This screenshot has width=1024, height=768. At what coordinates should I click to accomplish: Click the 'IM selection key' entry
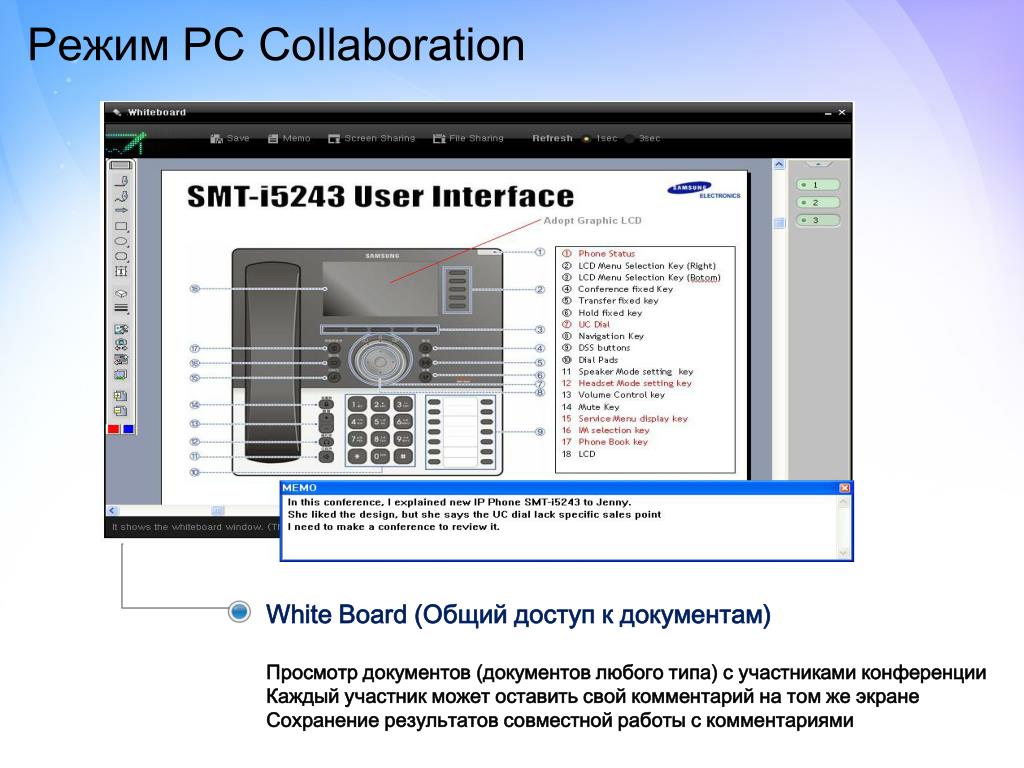coord(613,430)
